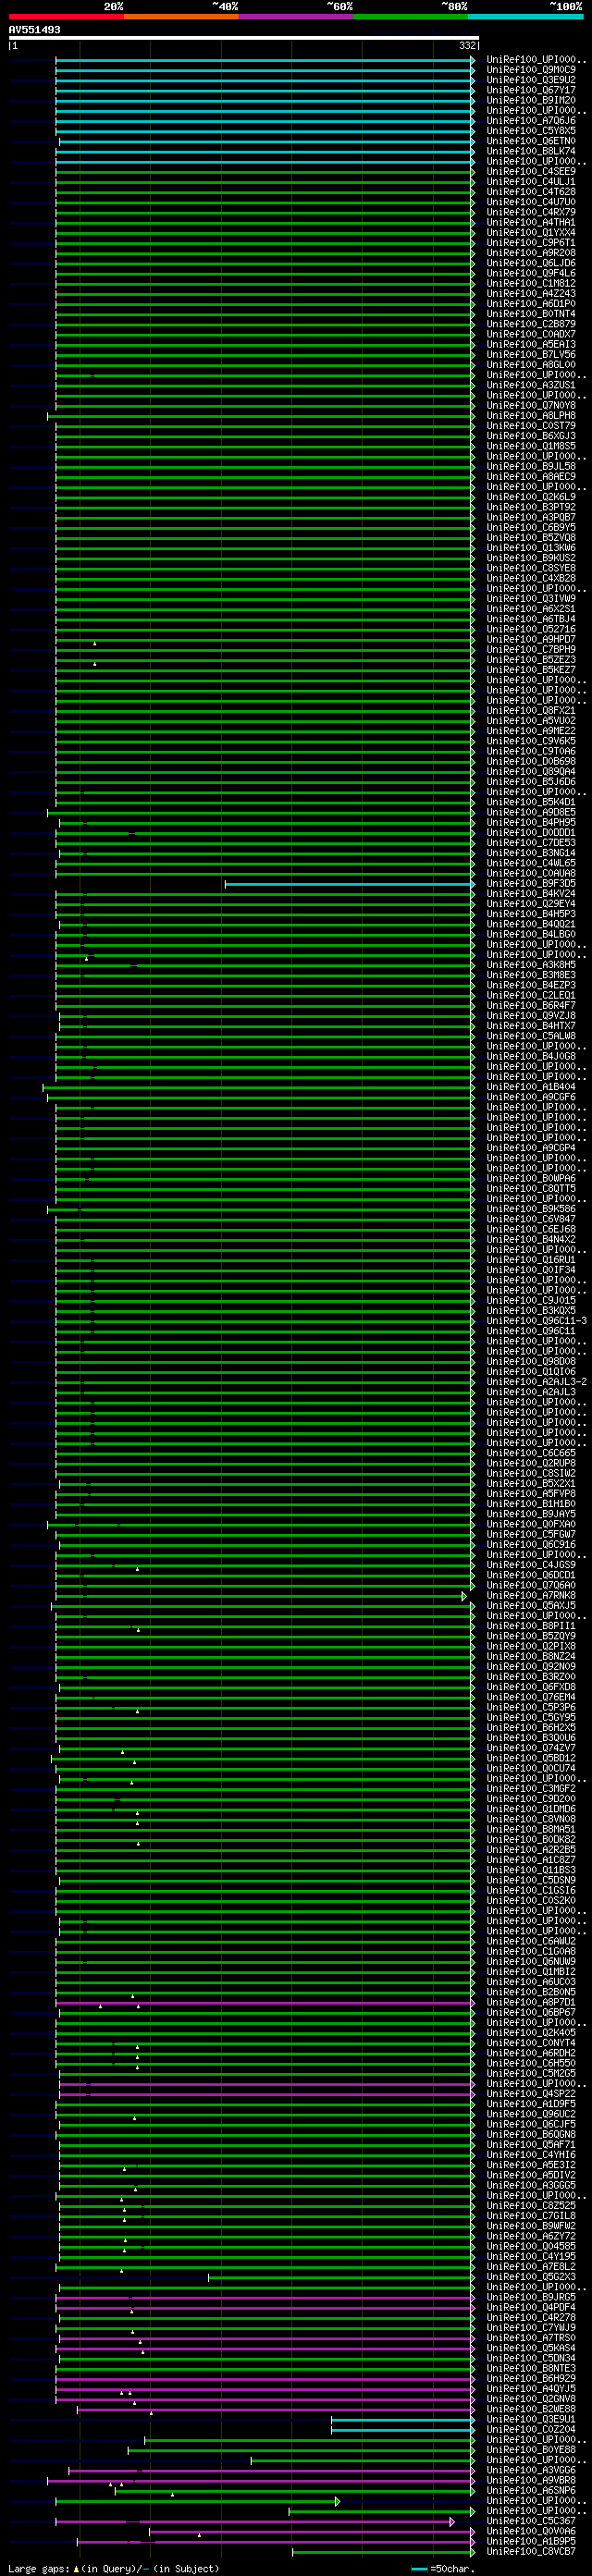Select hit label UniRef100_C5C367
Screen dimensions: 592x2576
[531, 2521]
